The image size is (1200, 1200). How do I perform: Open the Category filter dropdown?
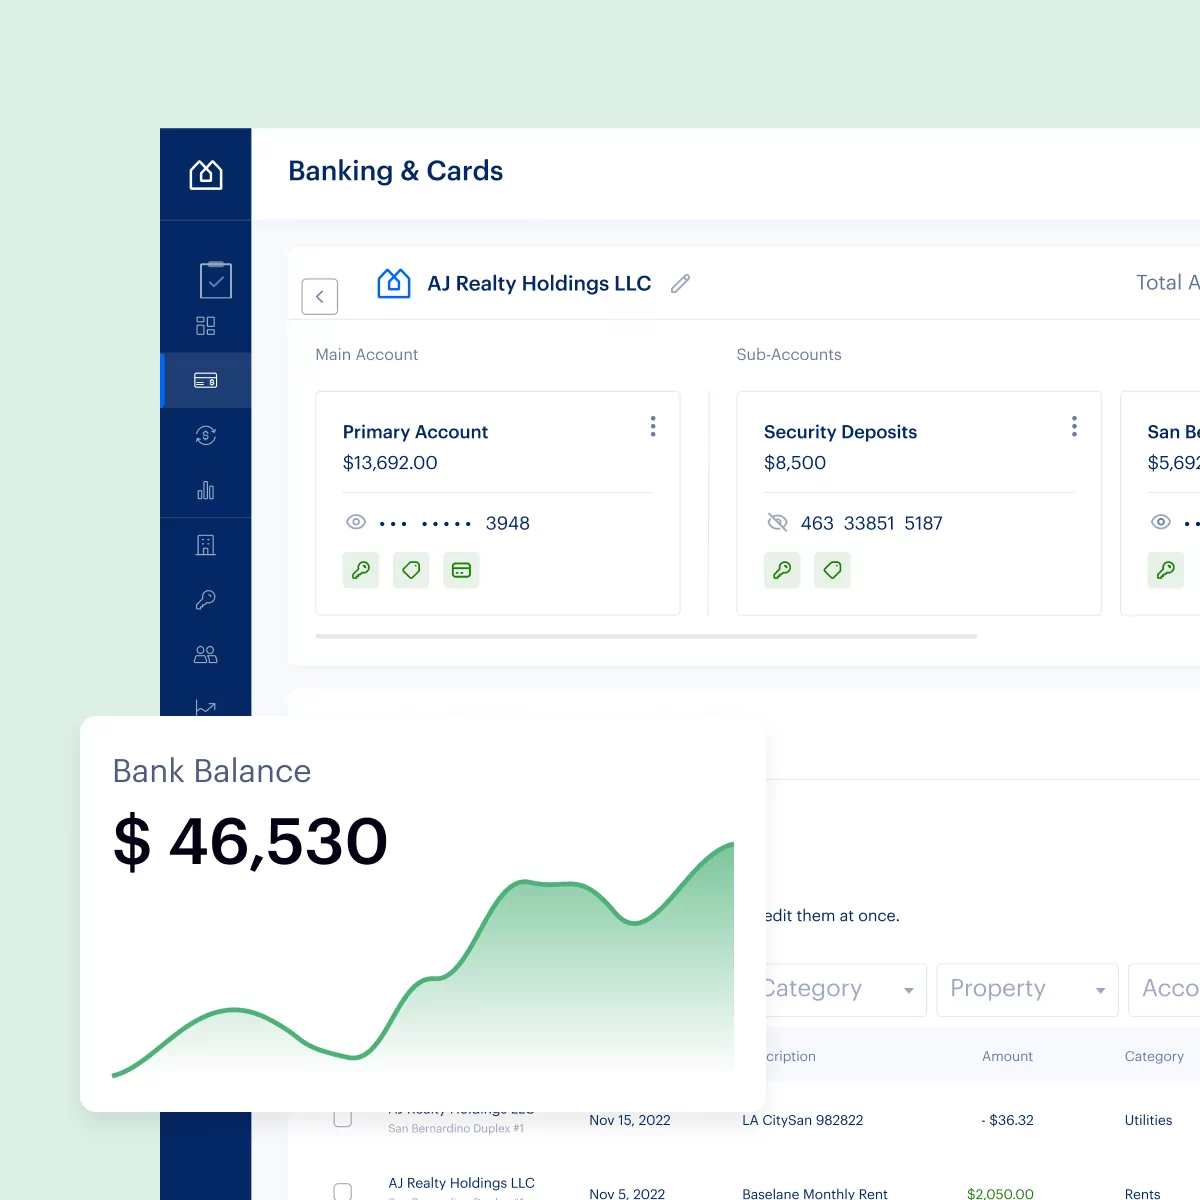coord(846,990)
